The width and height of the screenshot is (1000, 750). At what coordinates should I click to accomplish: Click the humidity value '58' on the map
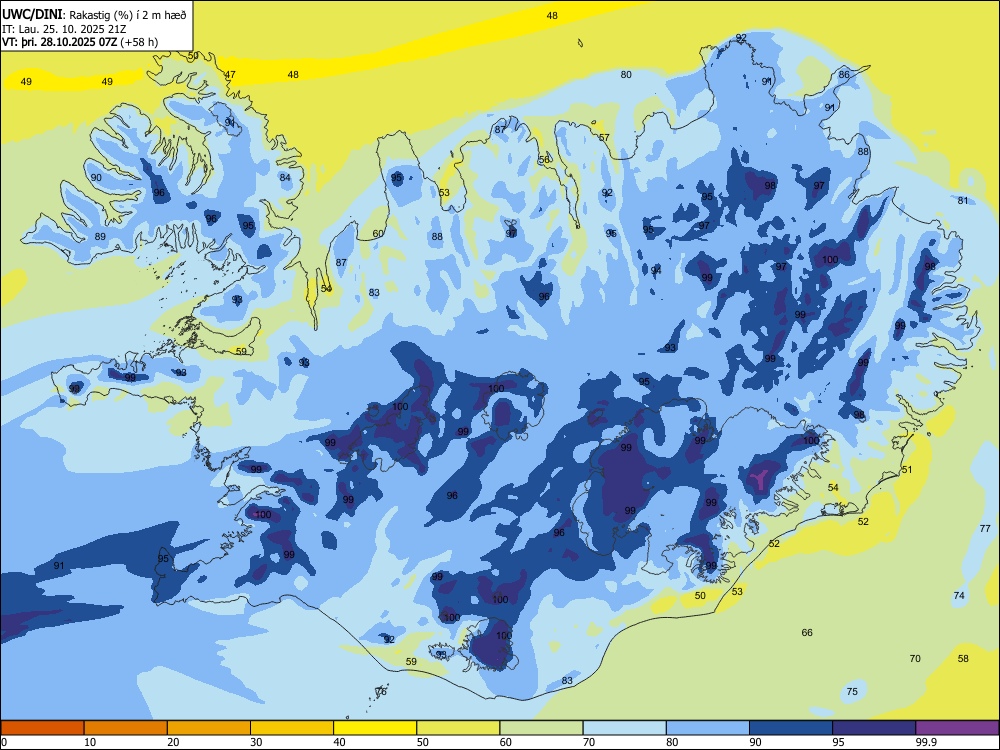(963, 659)
